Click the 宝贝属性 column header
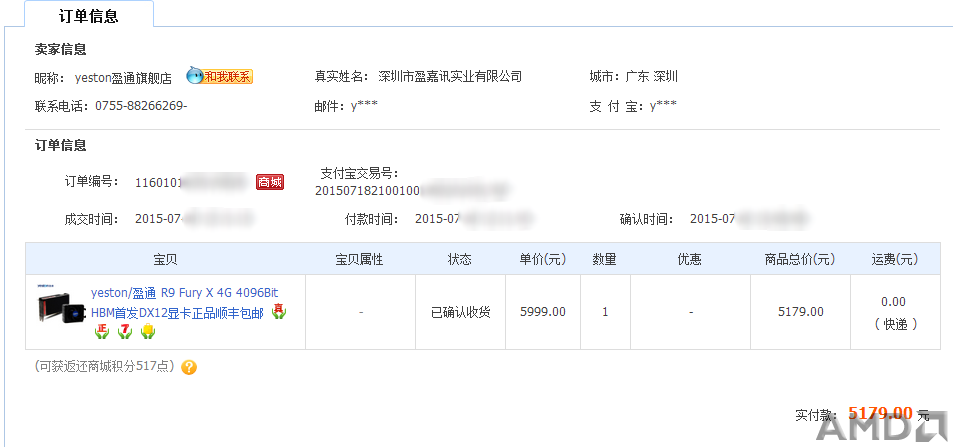Screen dimensions: 953x447 pyautogui.click(x=360, y=260)
